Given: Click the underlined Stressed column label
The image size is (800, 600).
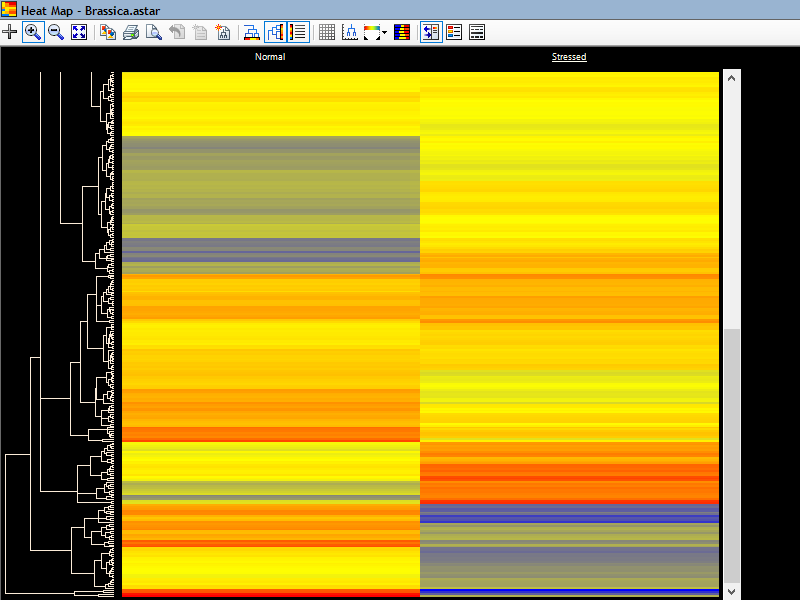Looking at the screenshot, I should 569,57.
